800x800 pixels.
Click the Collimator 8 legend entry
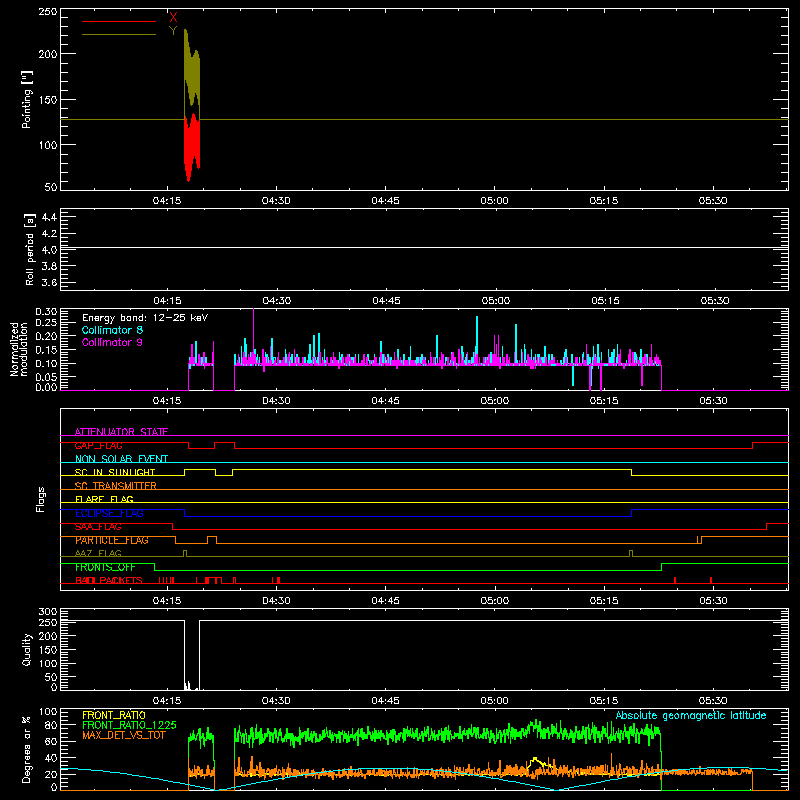pos(112,330)
